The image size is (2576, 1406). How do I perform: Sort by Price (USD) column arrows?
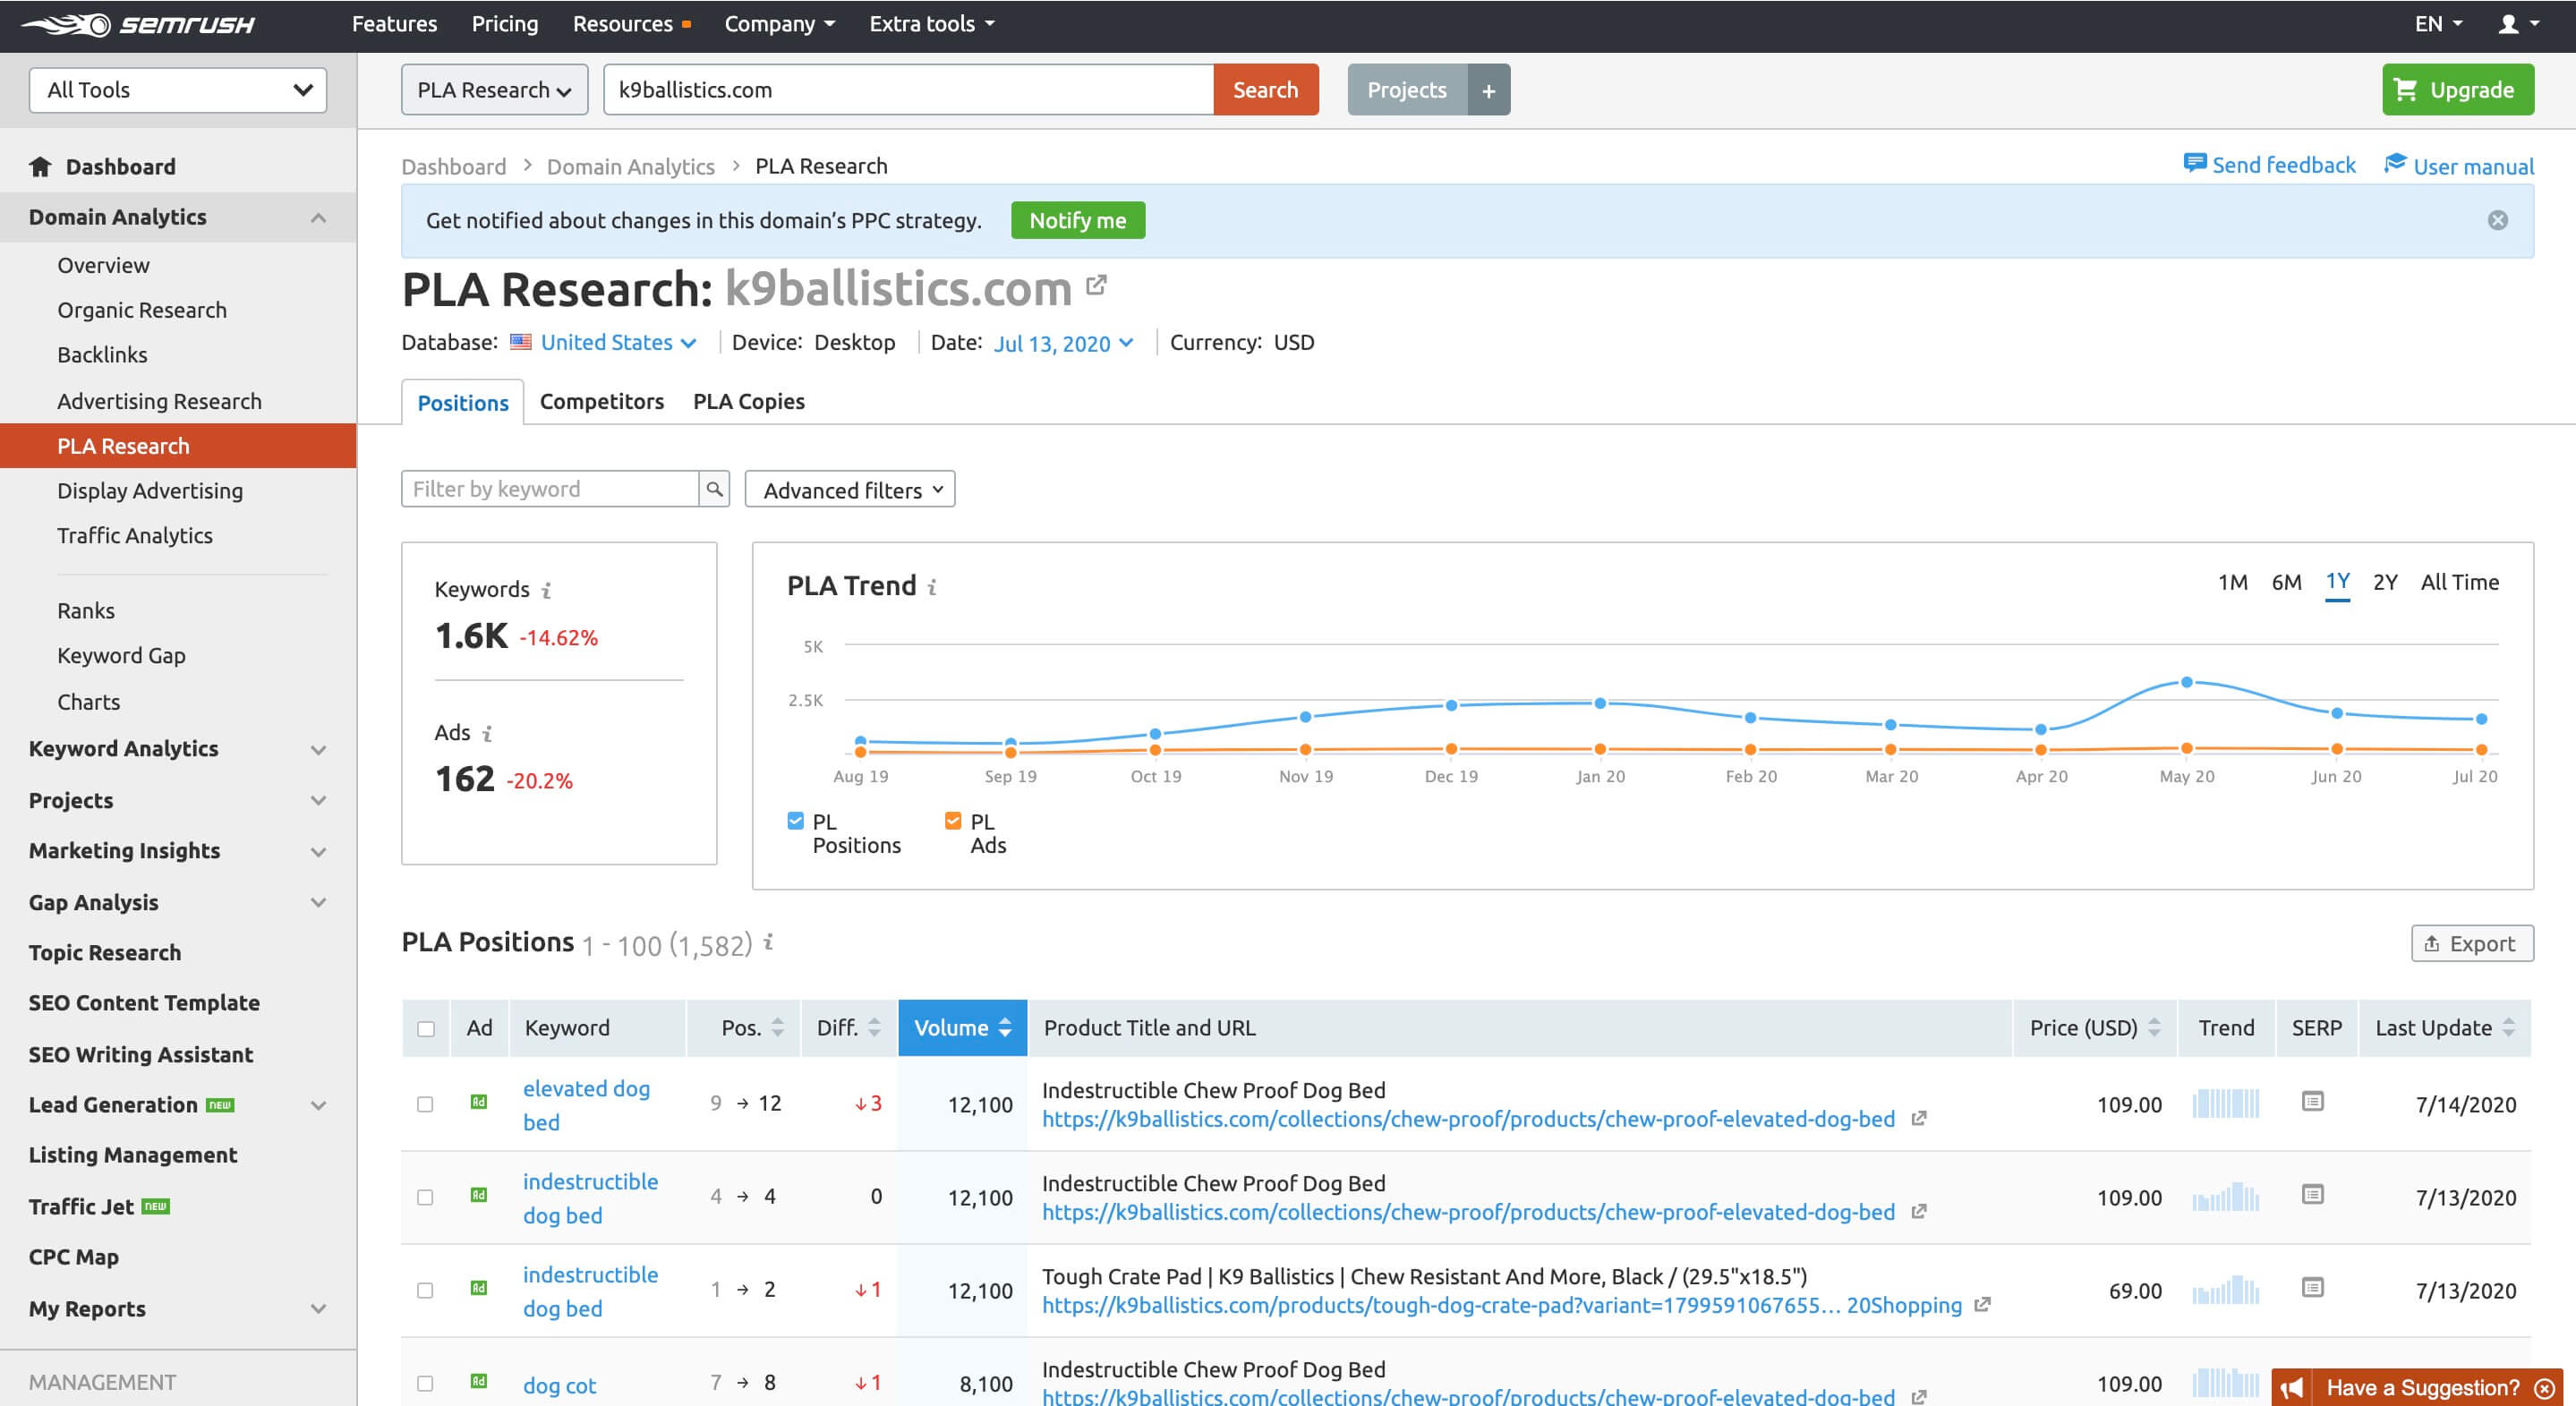point(2154,1027)
